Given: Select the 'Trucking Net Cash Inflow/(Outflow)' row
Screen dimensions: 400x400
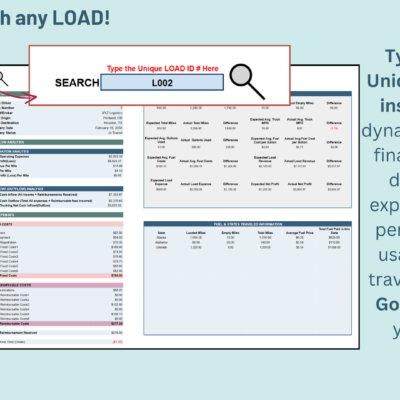Looking at the screenshot, I should pyautogui.click(x=61, y=205).
